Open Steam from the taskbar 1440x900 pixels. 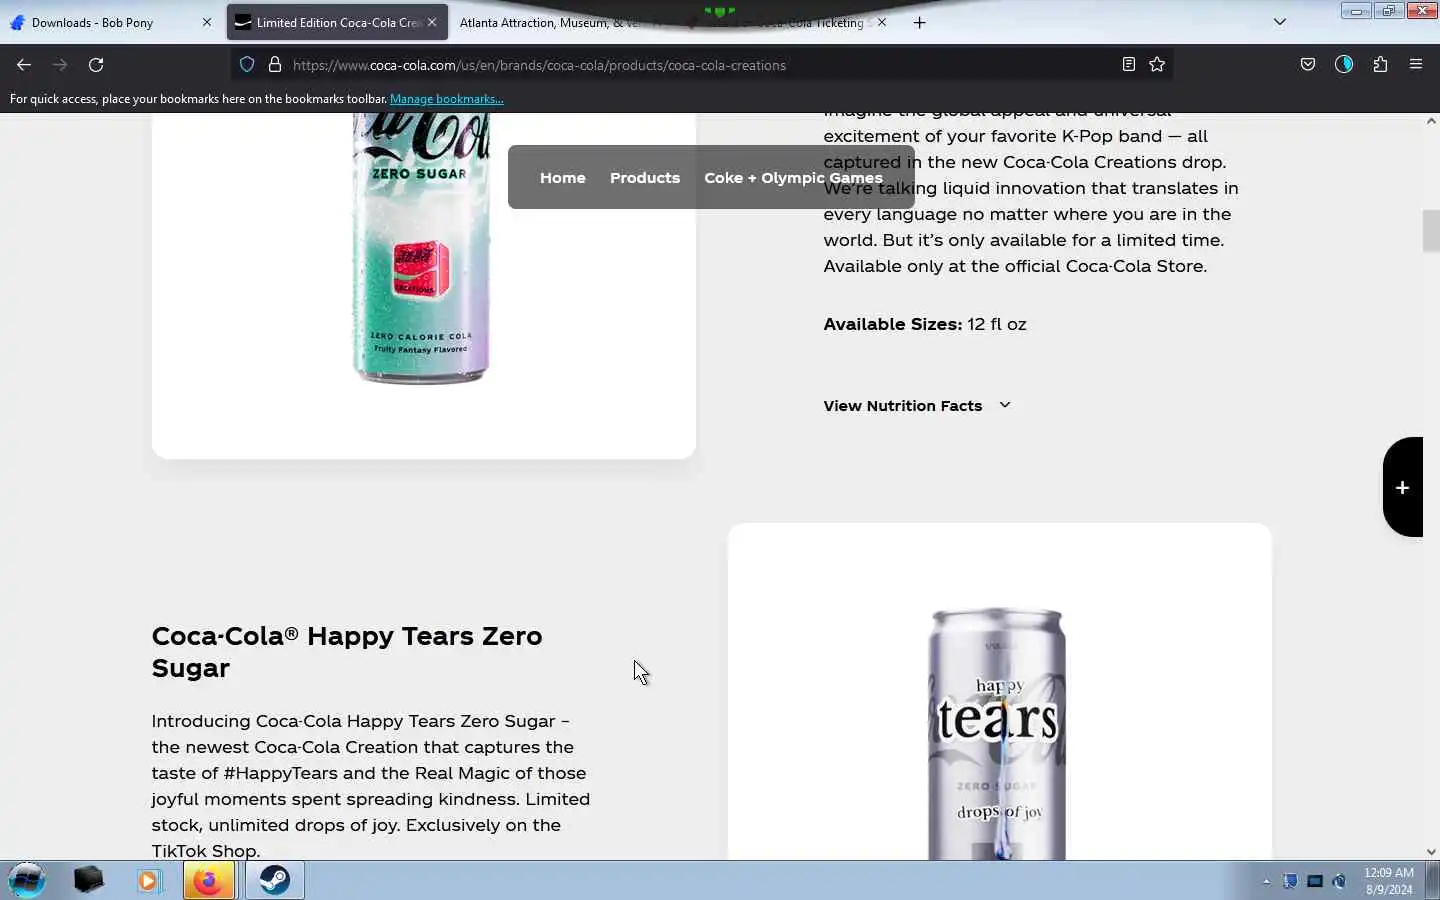click(x=275, y=880)
